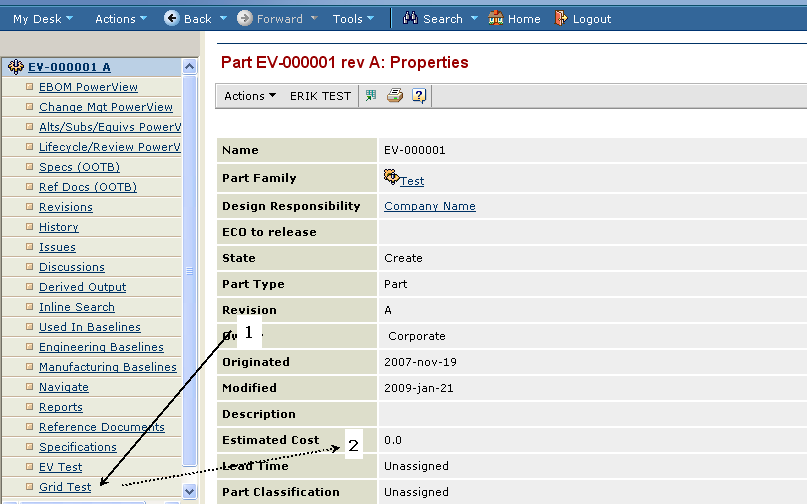This screenshot has height=504, width=807.
Task: Open the My Desk dropdown menu
Action: click(42, 18)
